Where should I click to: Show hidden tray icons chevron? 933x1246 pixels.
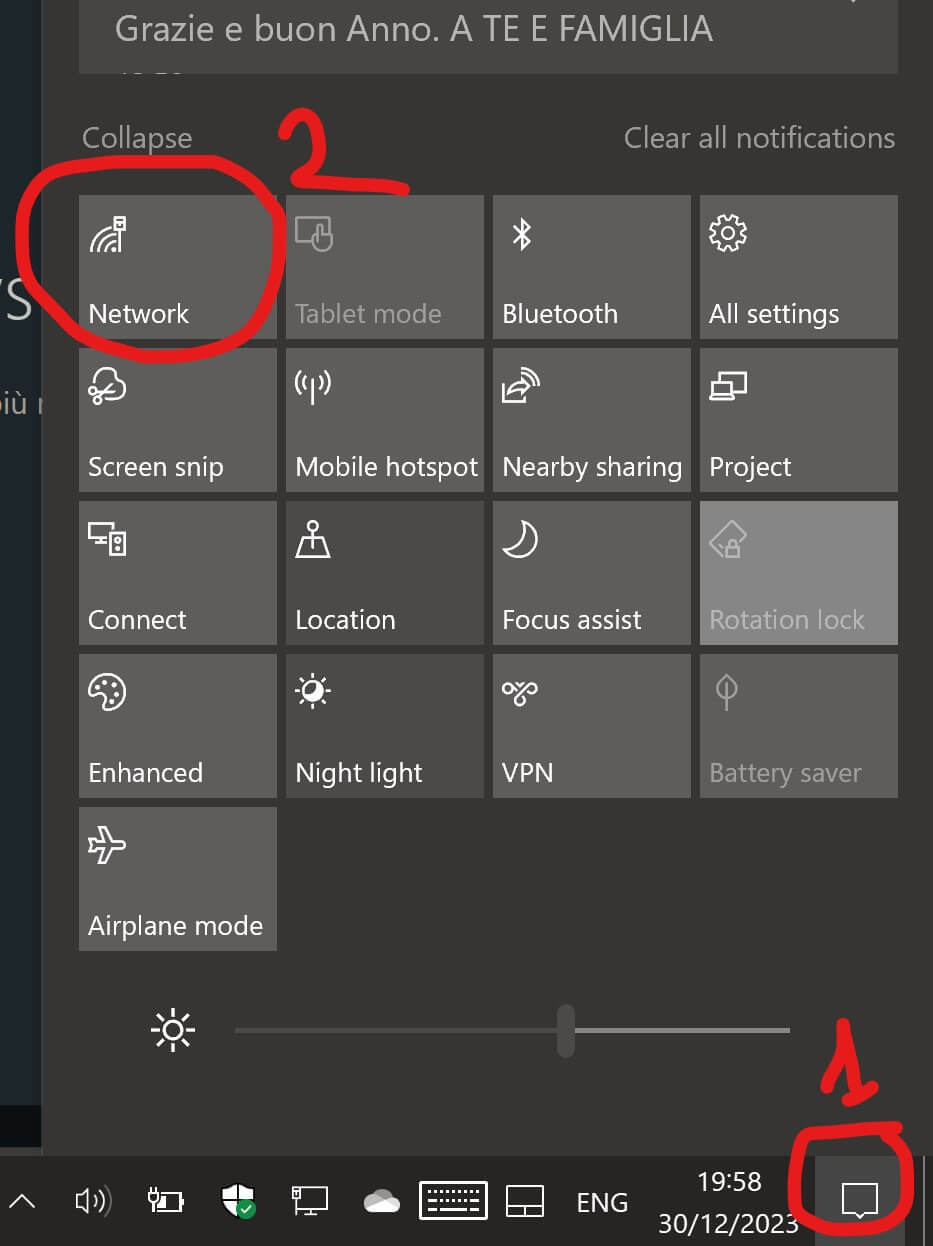22,1201
